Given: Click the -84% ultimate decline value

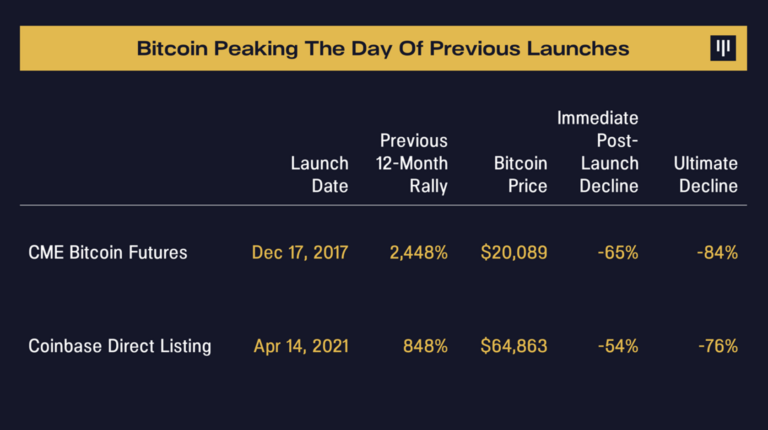Looking at the screenshot, I should click(x=717, y=252).
